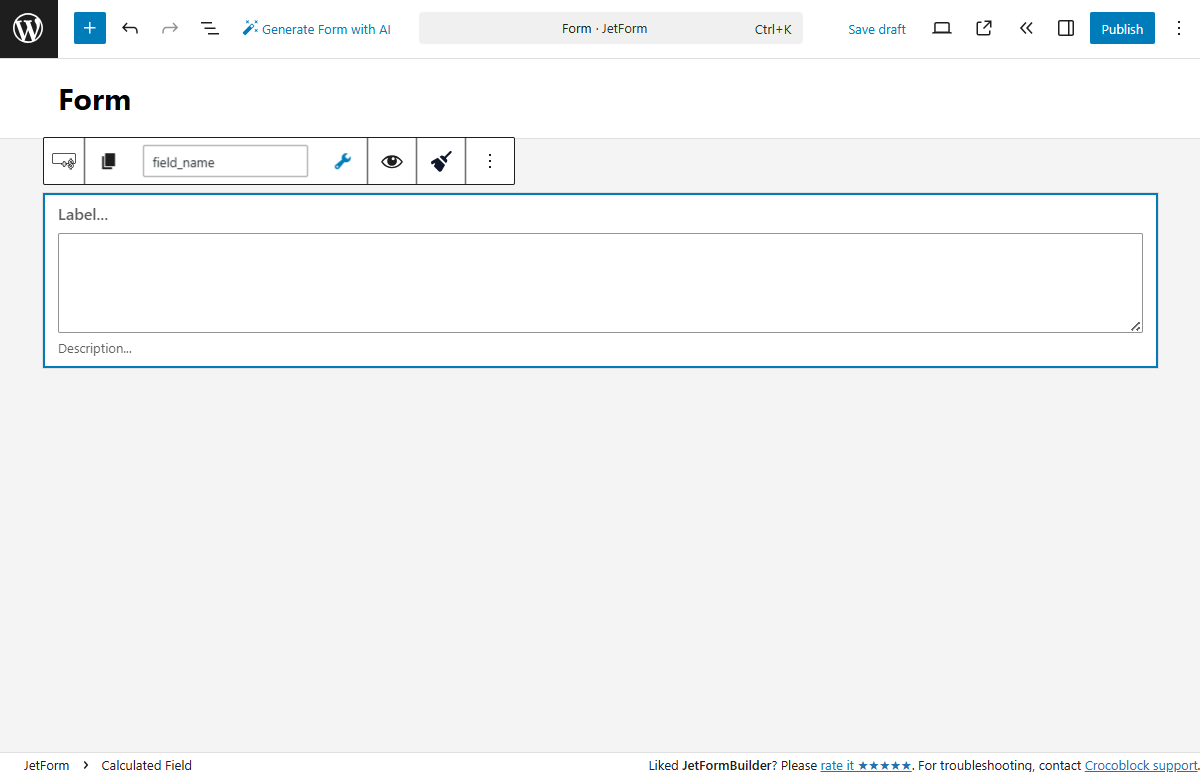Click inside the calculated field textarea

[x=600, y=283]
